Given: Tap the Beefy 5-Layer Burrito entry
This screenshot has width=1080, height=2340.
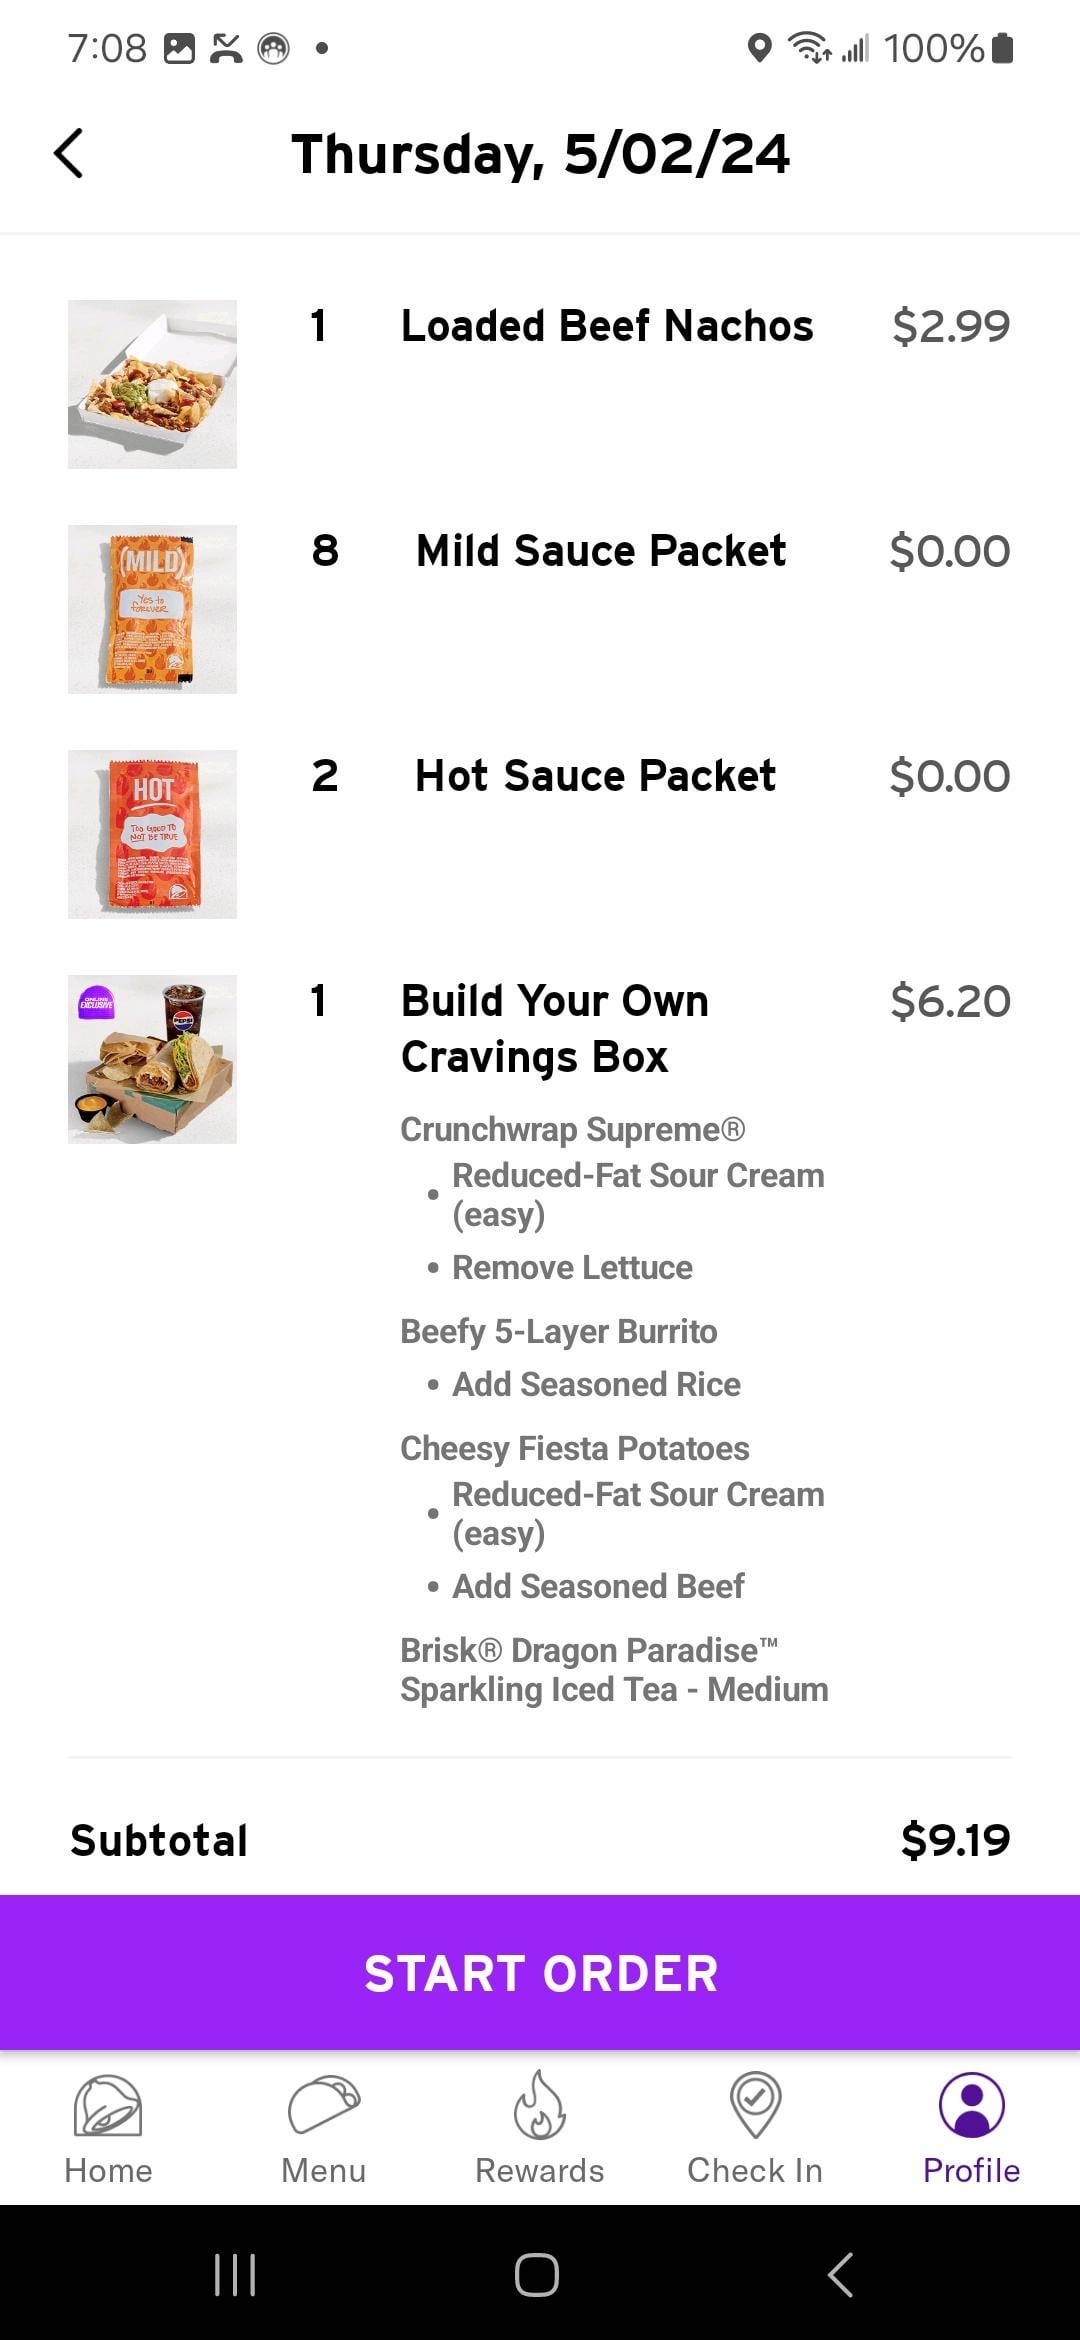Looking at the screenshot, I should click(558, 1332).
